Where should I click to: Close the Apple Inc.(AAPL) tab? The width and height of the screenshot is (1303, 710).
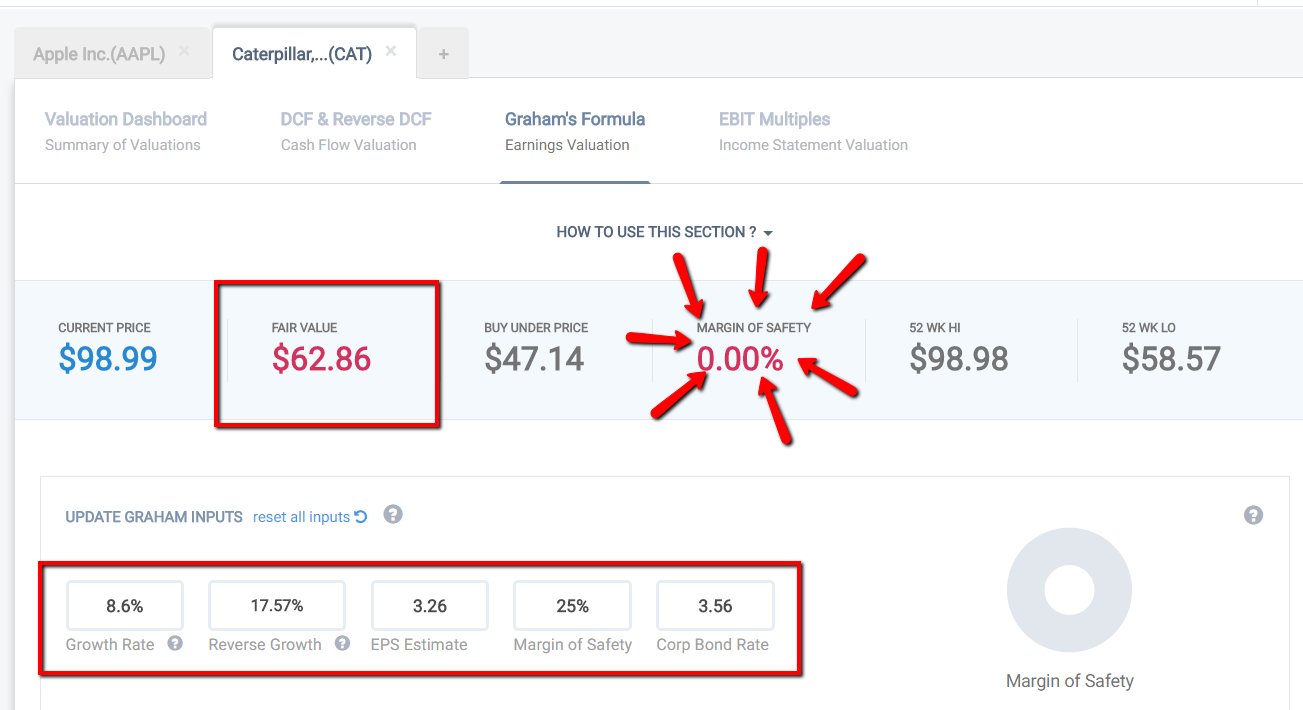[x=184, y=50]
